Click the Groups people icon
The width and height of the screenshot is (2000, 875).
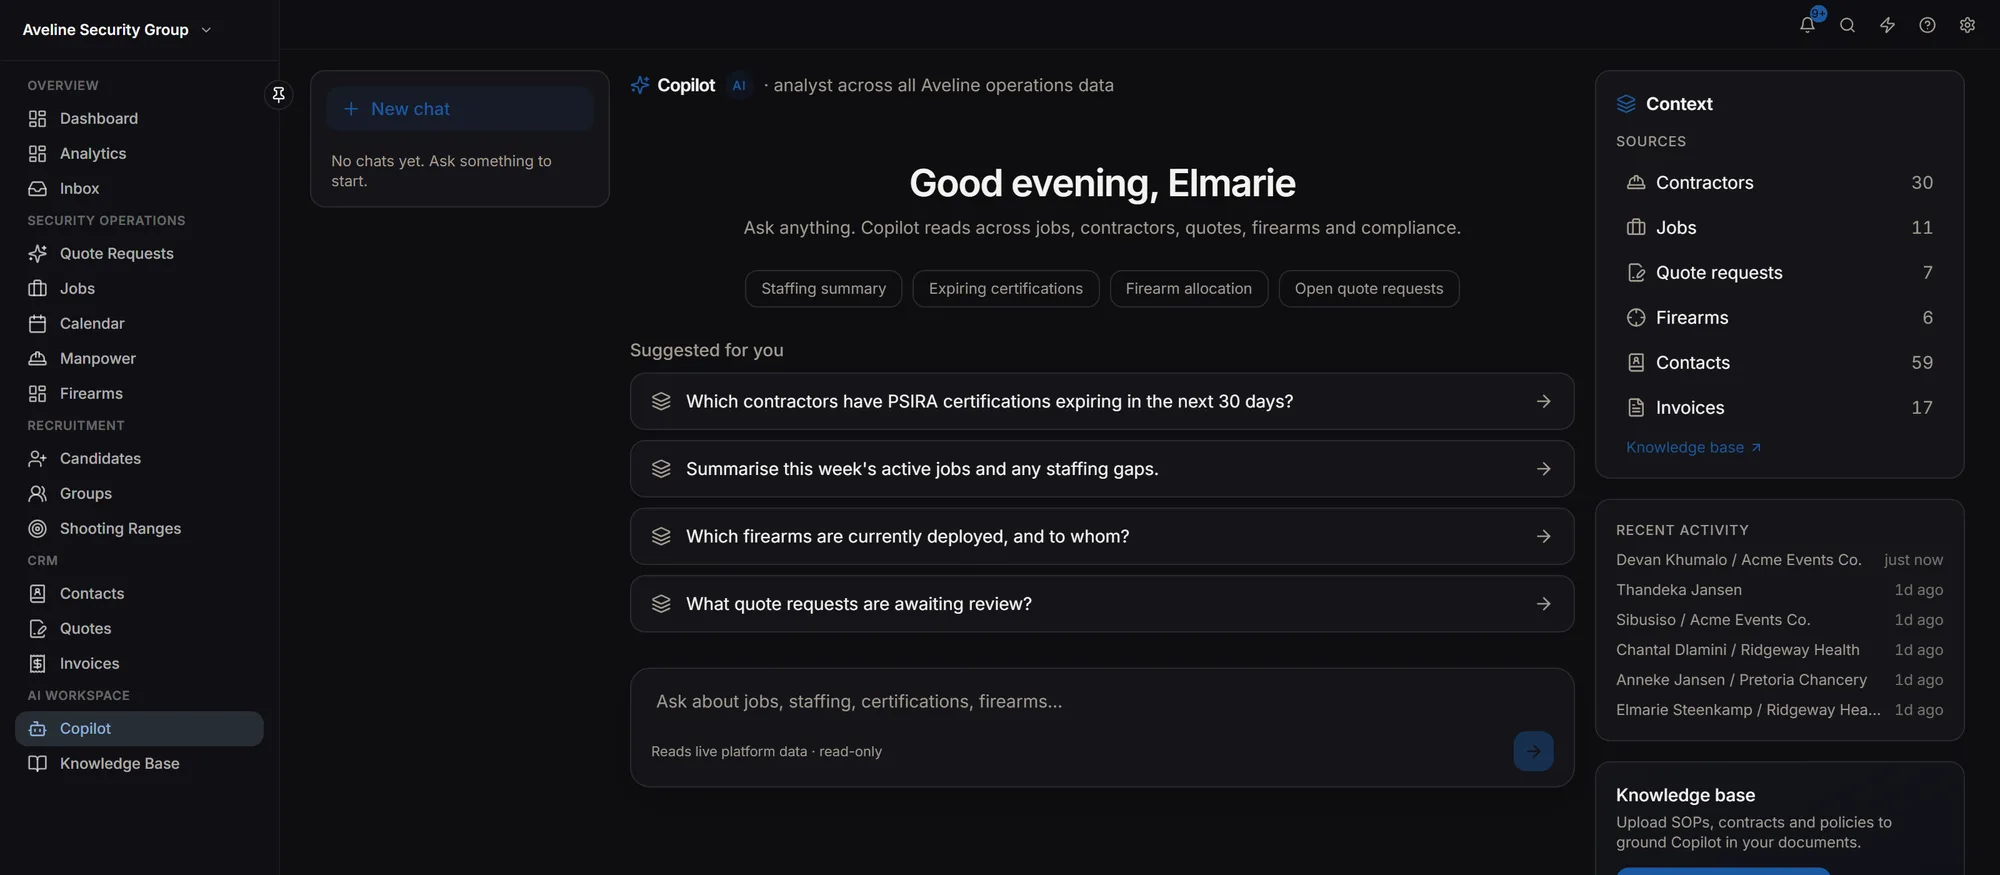pyautogui.click(x=38, y=493)
